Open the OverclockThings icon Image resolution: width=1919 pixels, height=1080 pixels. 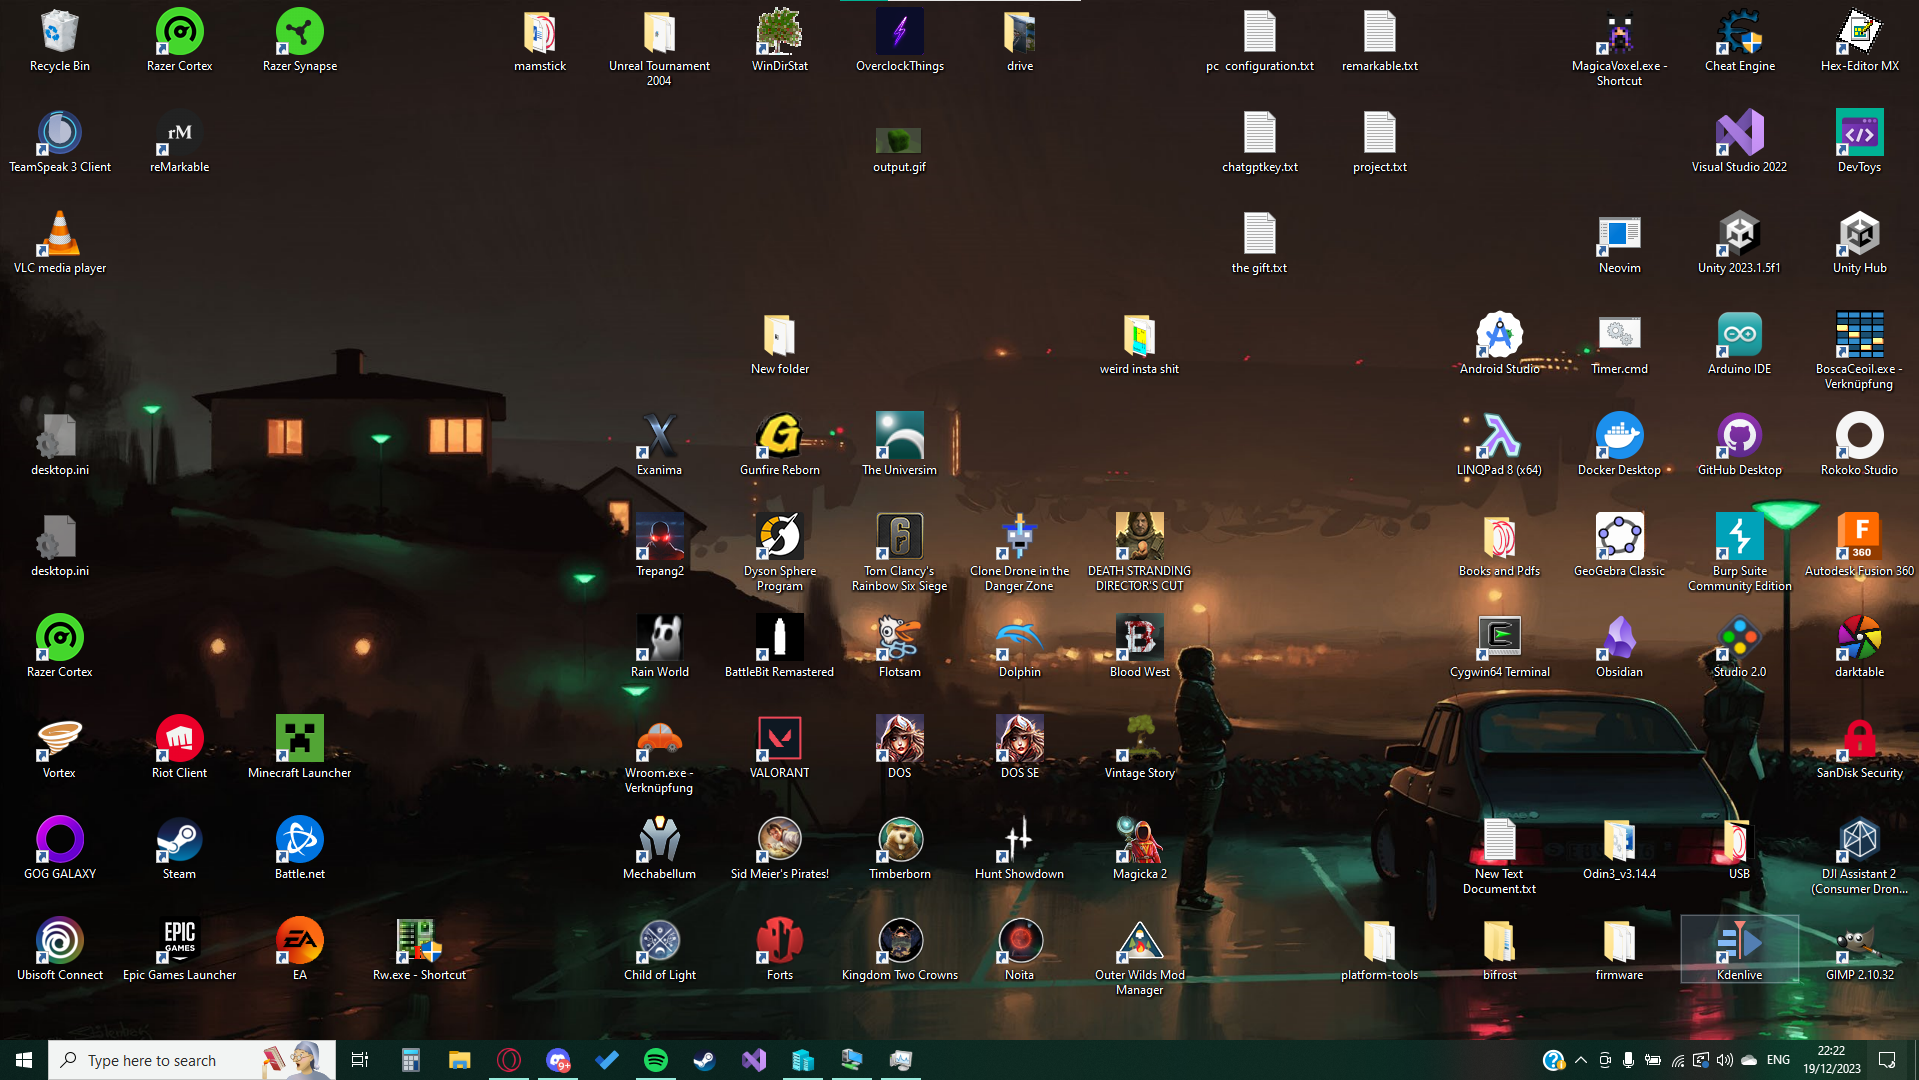pos(900,40)
